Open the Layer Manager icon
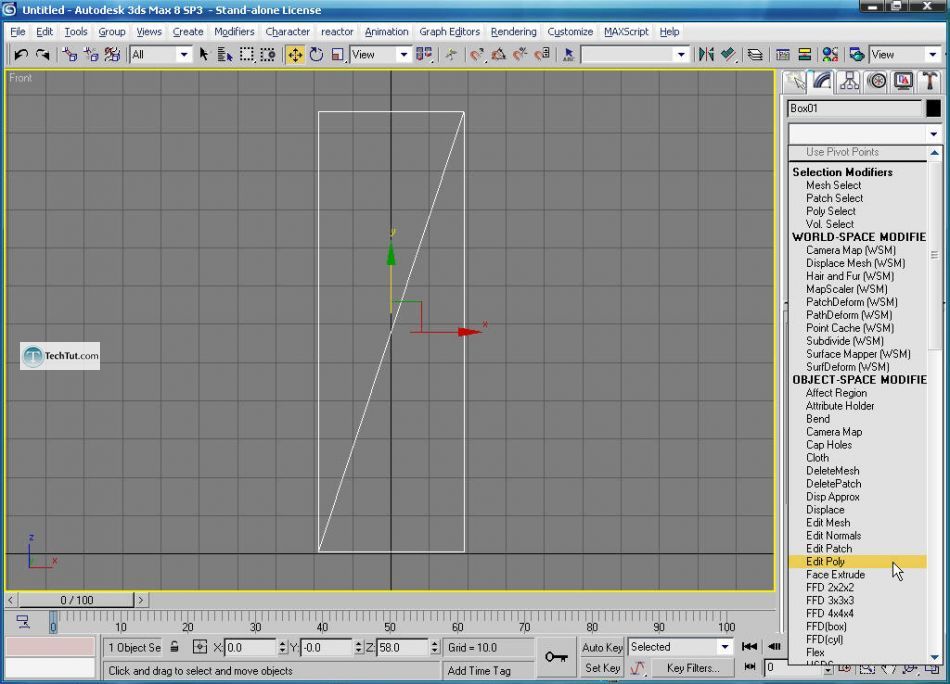 tap(755, 55)
